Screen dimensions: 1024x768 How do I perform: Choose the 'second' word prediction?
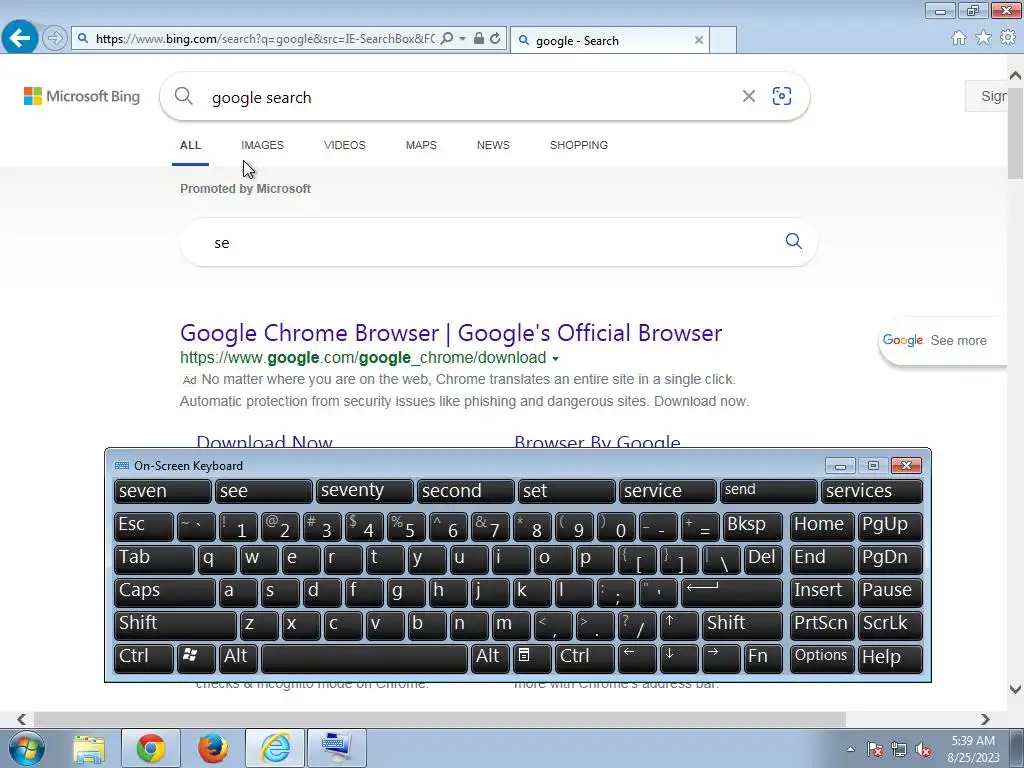pyautogui.click(x=466, y=491)
